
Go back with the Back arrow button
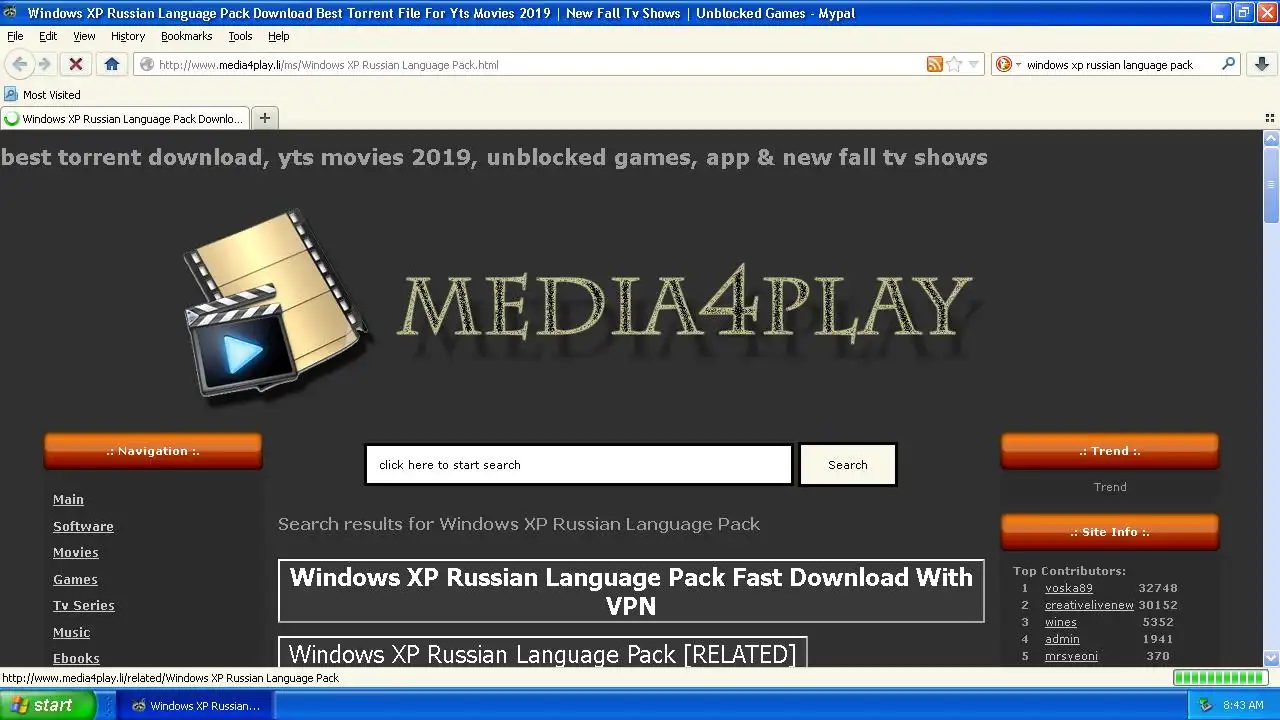[19, 64]
